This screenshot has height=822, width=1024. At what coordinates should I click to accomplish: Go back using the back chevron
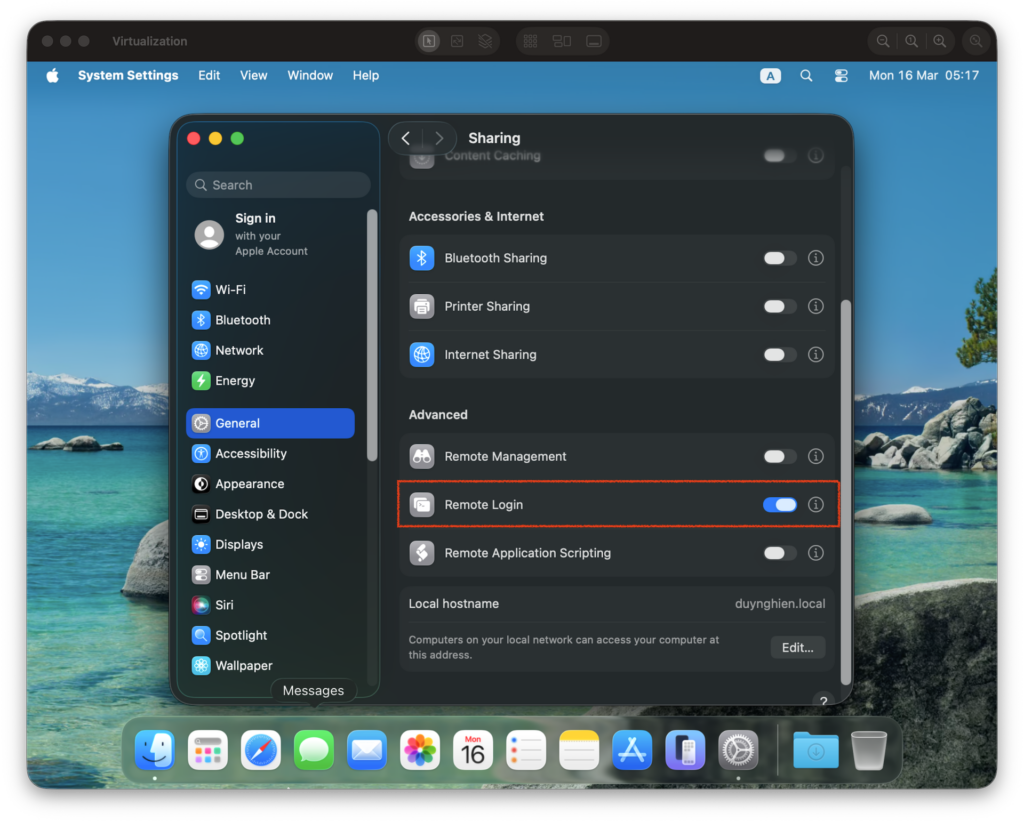tap(406, 138)
